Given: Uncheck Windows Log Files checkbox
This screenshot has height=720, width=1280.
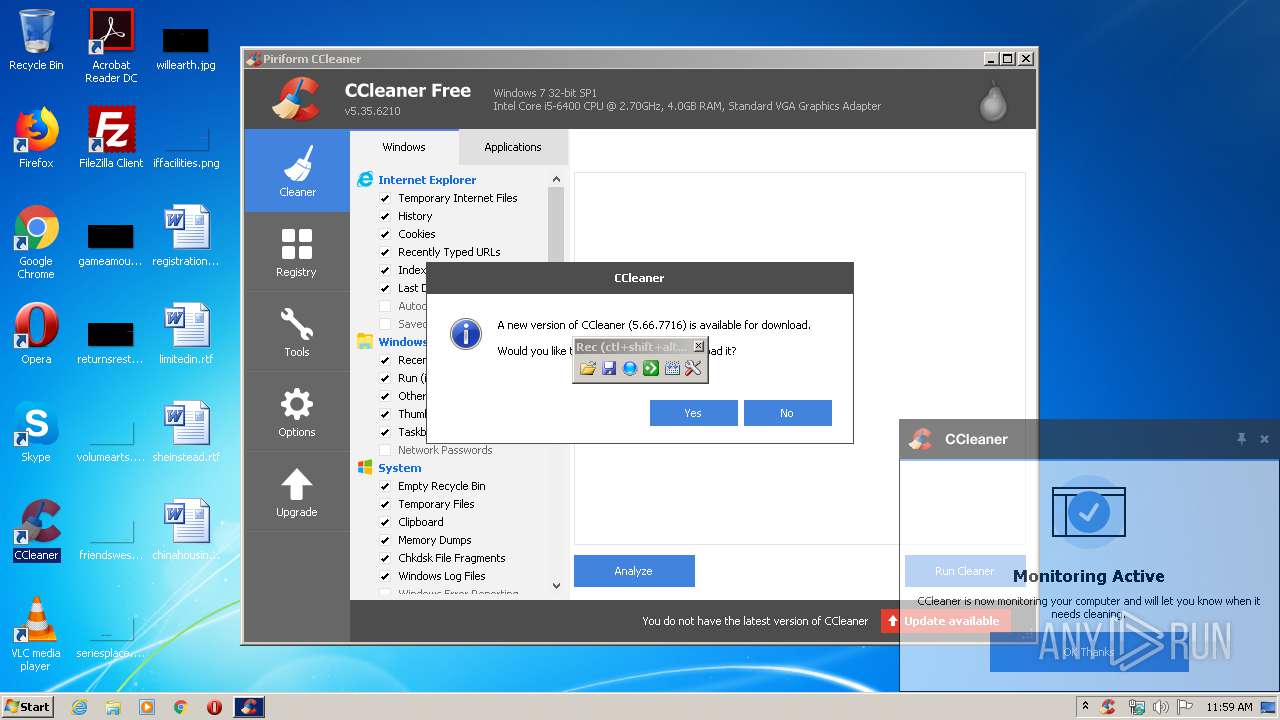Looking at the screenshot, I should pyautogui.click(x=385, y=576).
